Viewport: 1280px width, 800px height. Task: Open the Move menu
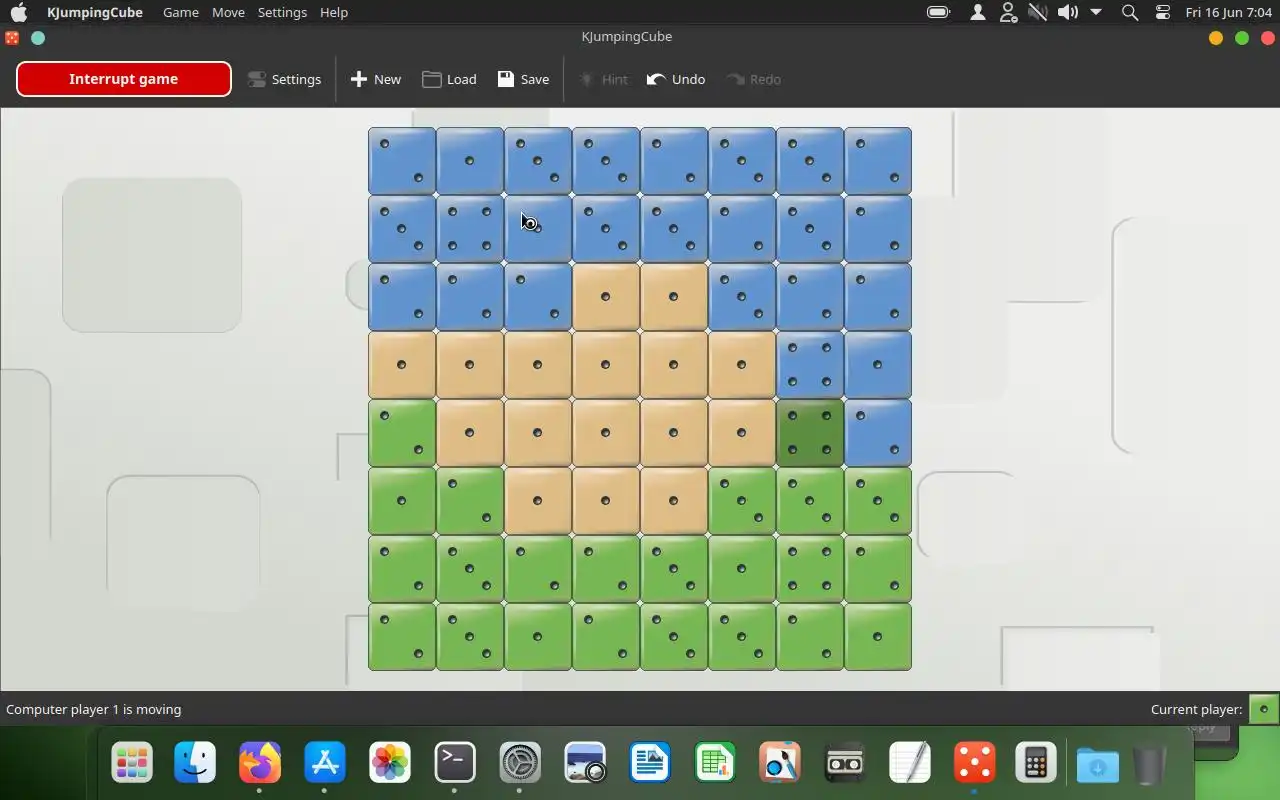click(x=228, y=12)
